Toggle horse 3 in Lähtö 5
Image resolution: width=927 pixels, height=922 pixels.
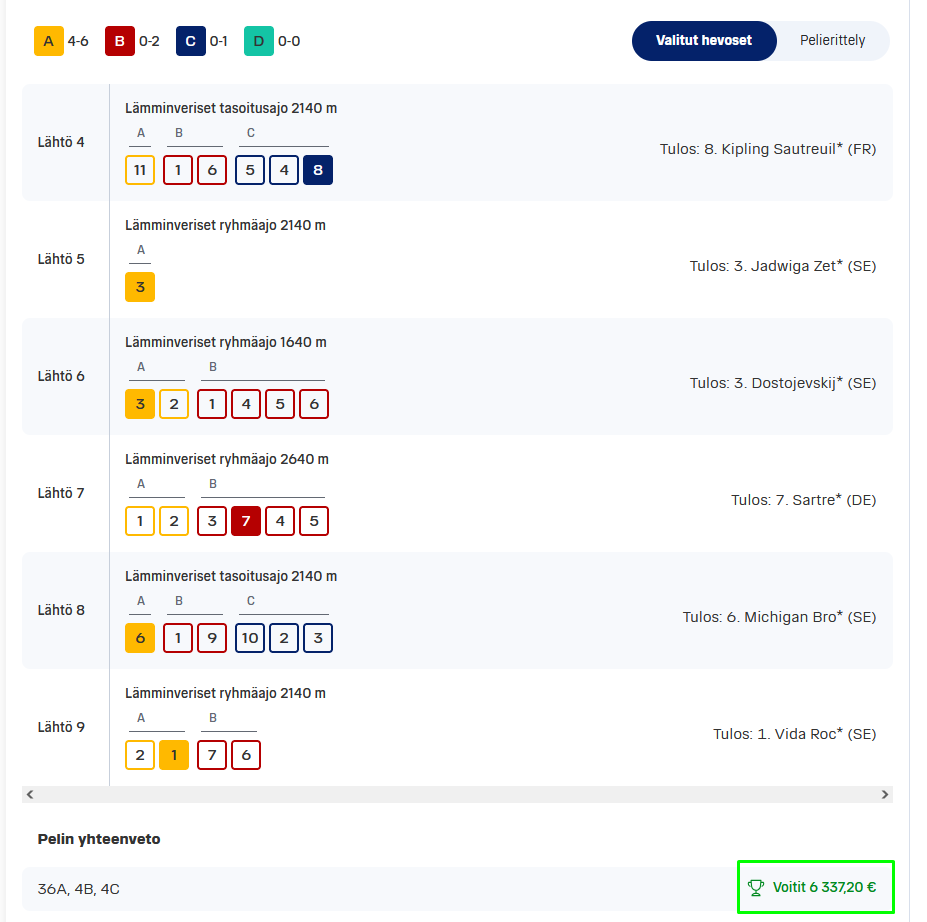click(140, 287)
